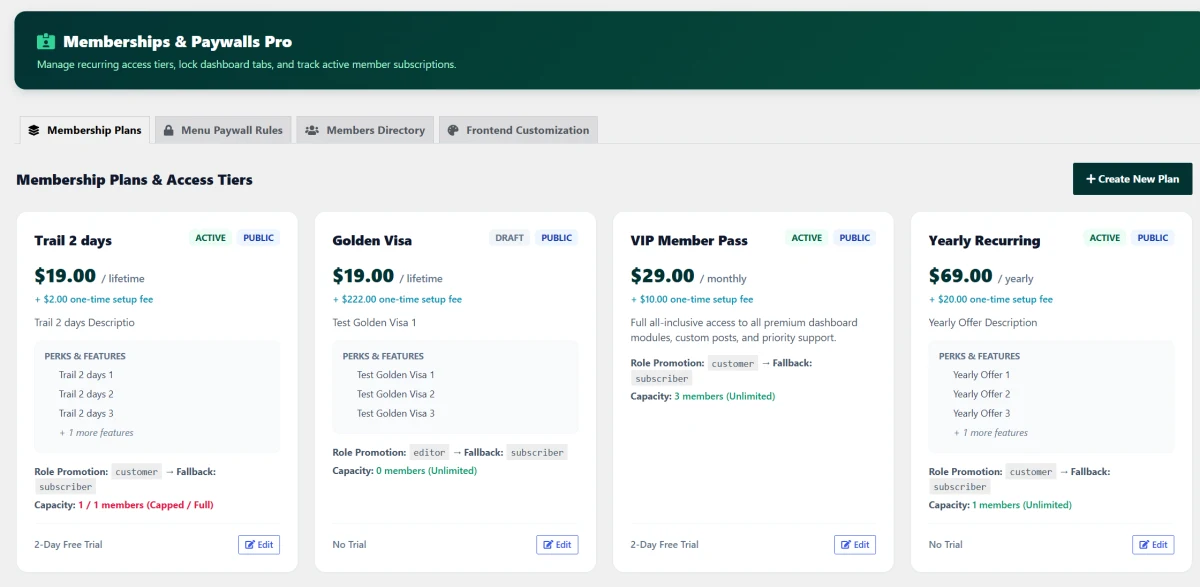Edit the Golden Visa plan
This screenshot has width=1200, height=587.
click(x=557, y=545)
